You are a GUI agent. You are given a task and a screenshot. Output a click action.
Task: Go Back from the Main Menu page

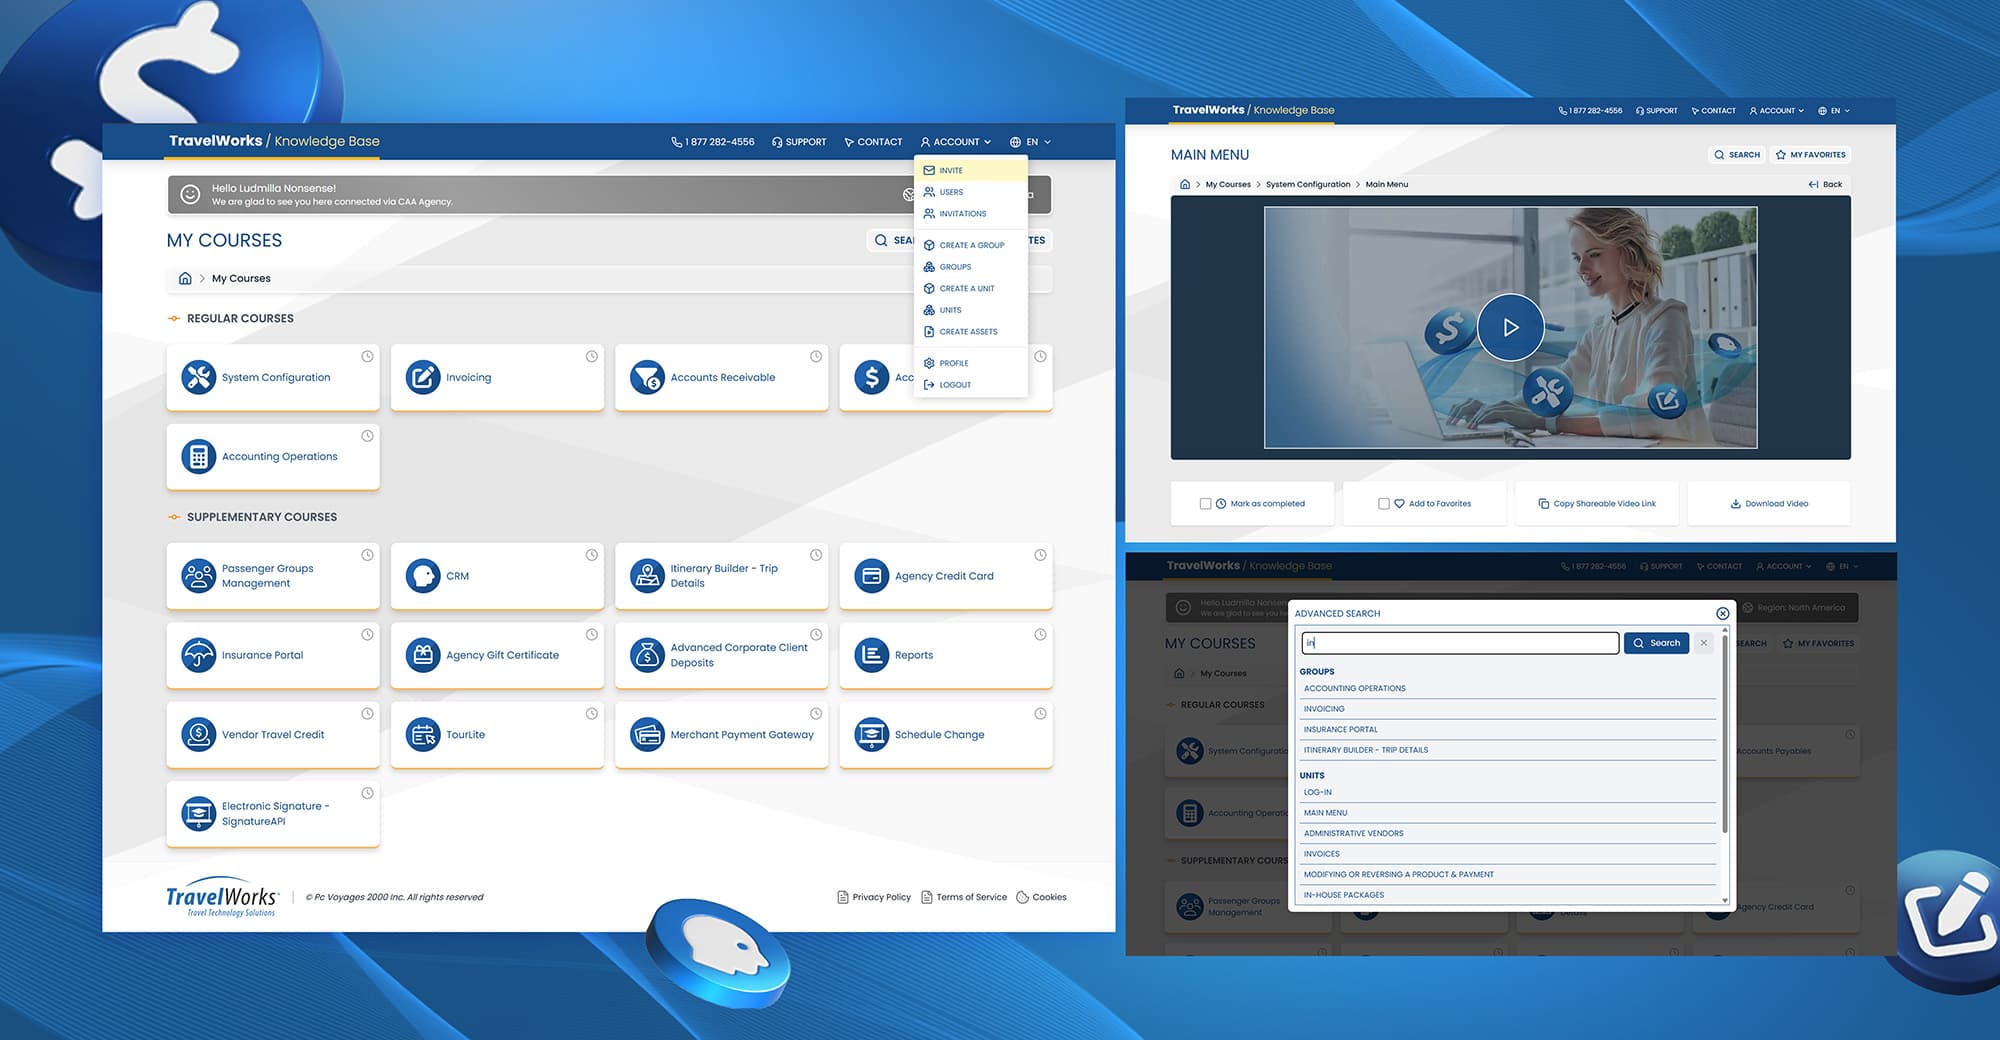coord(1825,184)
